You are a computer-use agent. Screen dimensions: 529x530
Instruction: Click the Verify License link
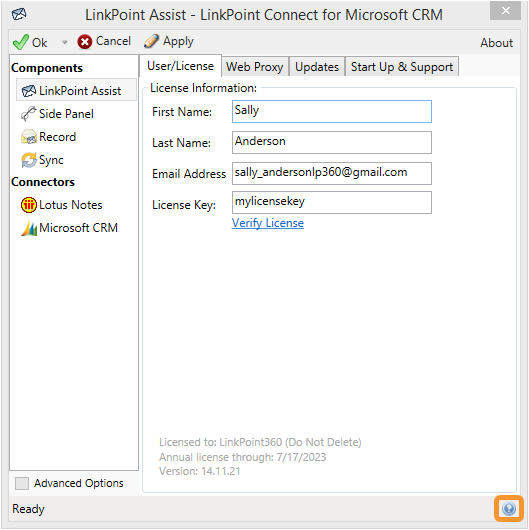pos(268,223)
